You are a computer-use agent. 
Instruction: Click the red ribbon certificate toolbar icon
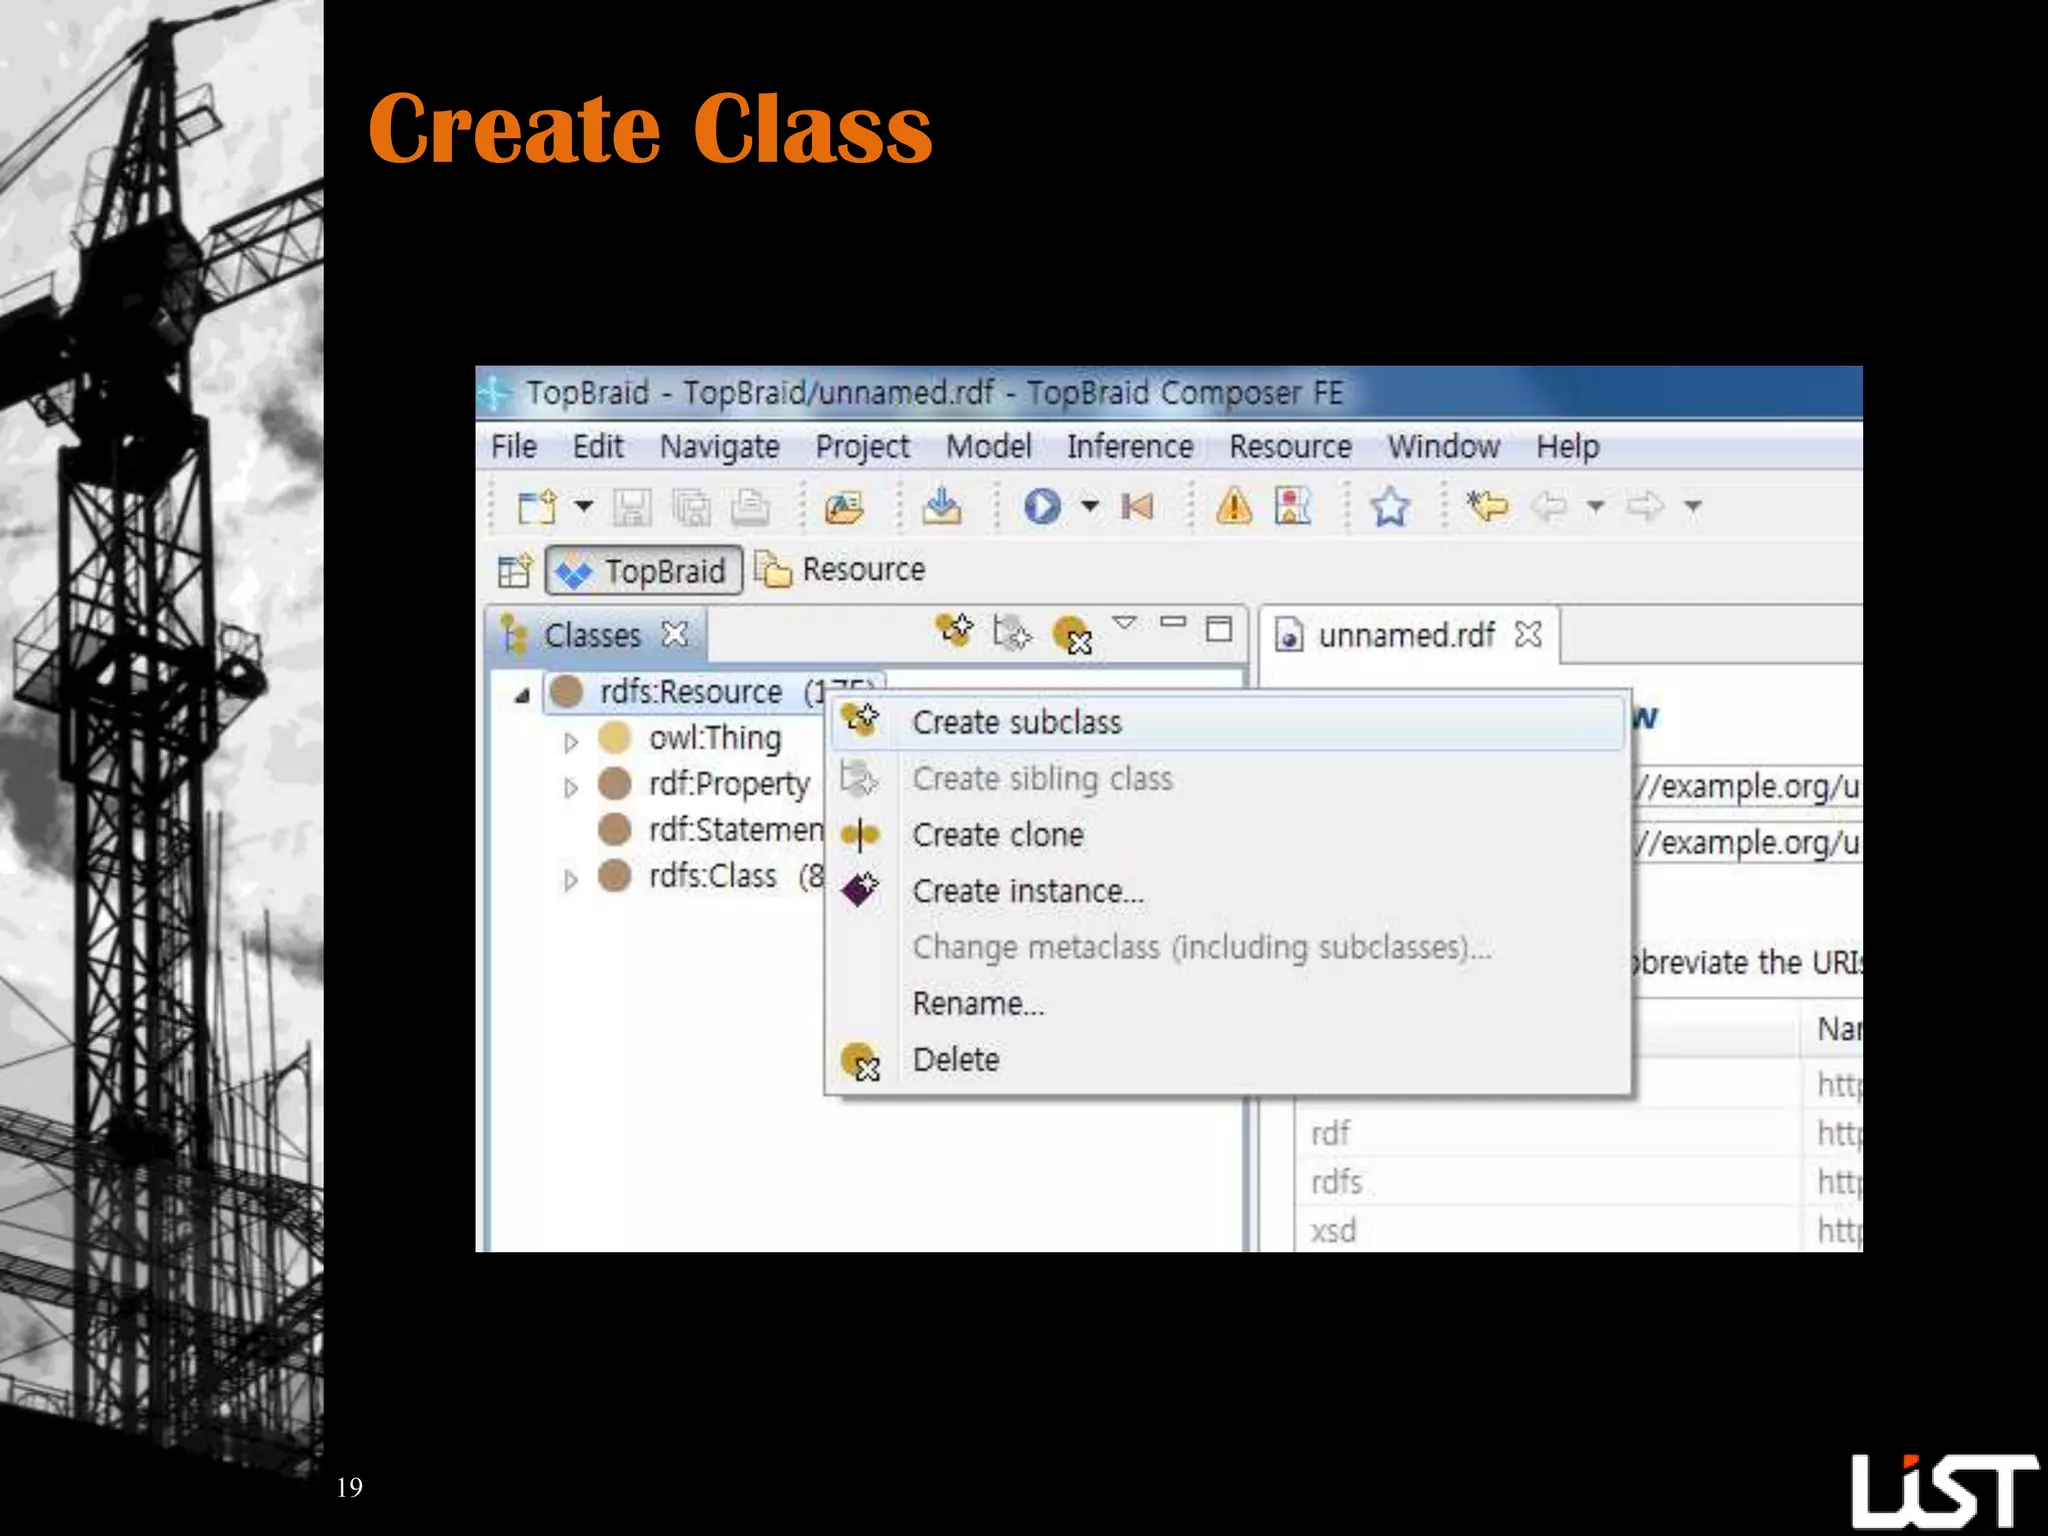(x=1292, y=506)
